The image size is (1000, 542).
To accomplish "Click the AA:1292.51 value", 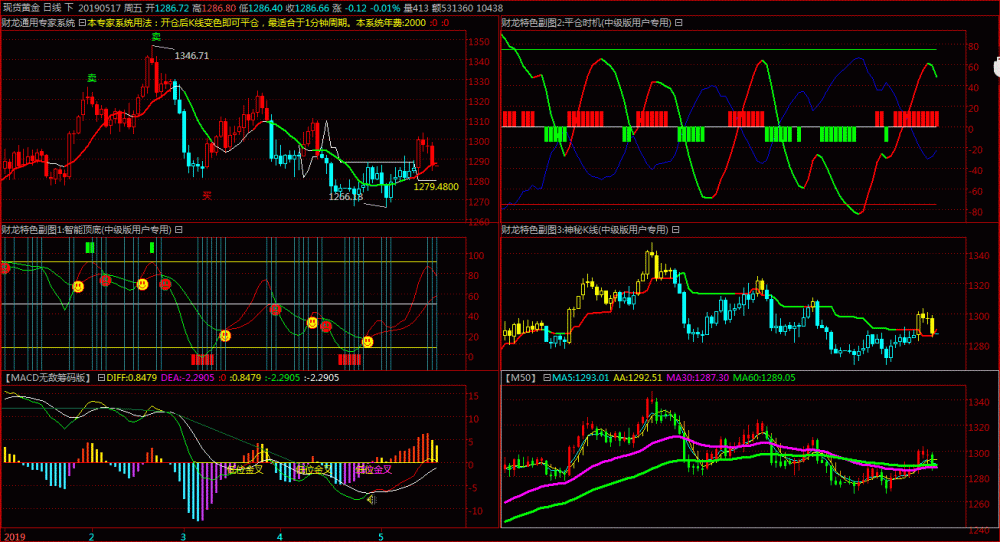I will (638, 377).
